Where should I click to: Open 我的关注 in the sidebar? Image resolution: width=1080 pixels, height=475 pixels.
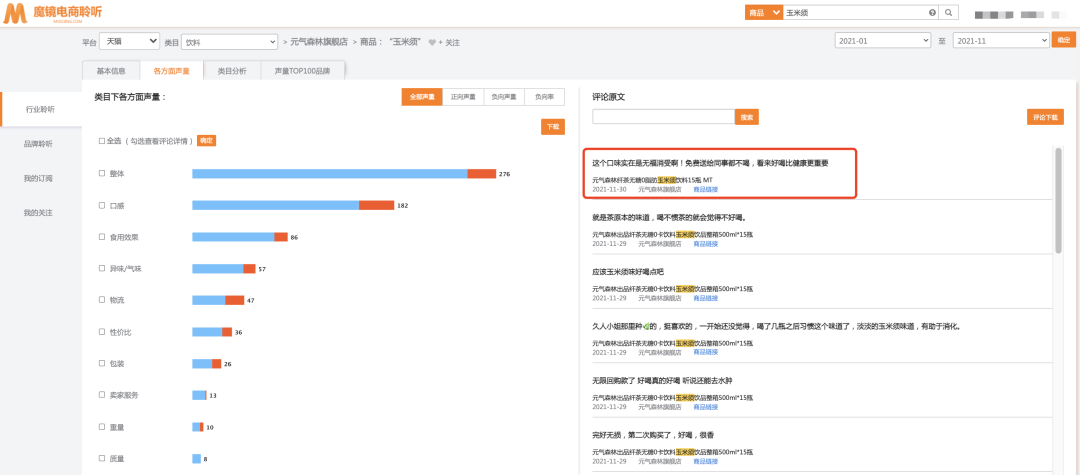[x=39, y=213]
